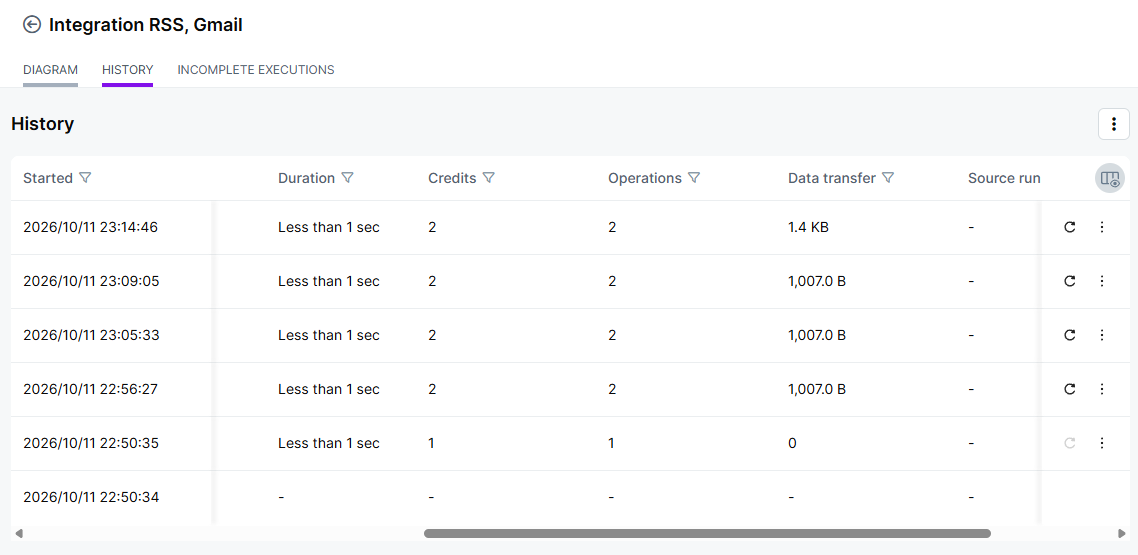This screenshot has height=555, width=1138.
Task: Click the data transfer 0 in 22:50:35 row
Action: pos(793,443)
